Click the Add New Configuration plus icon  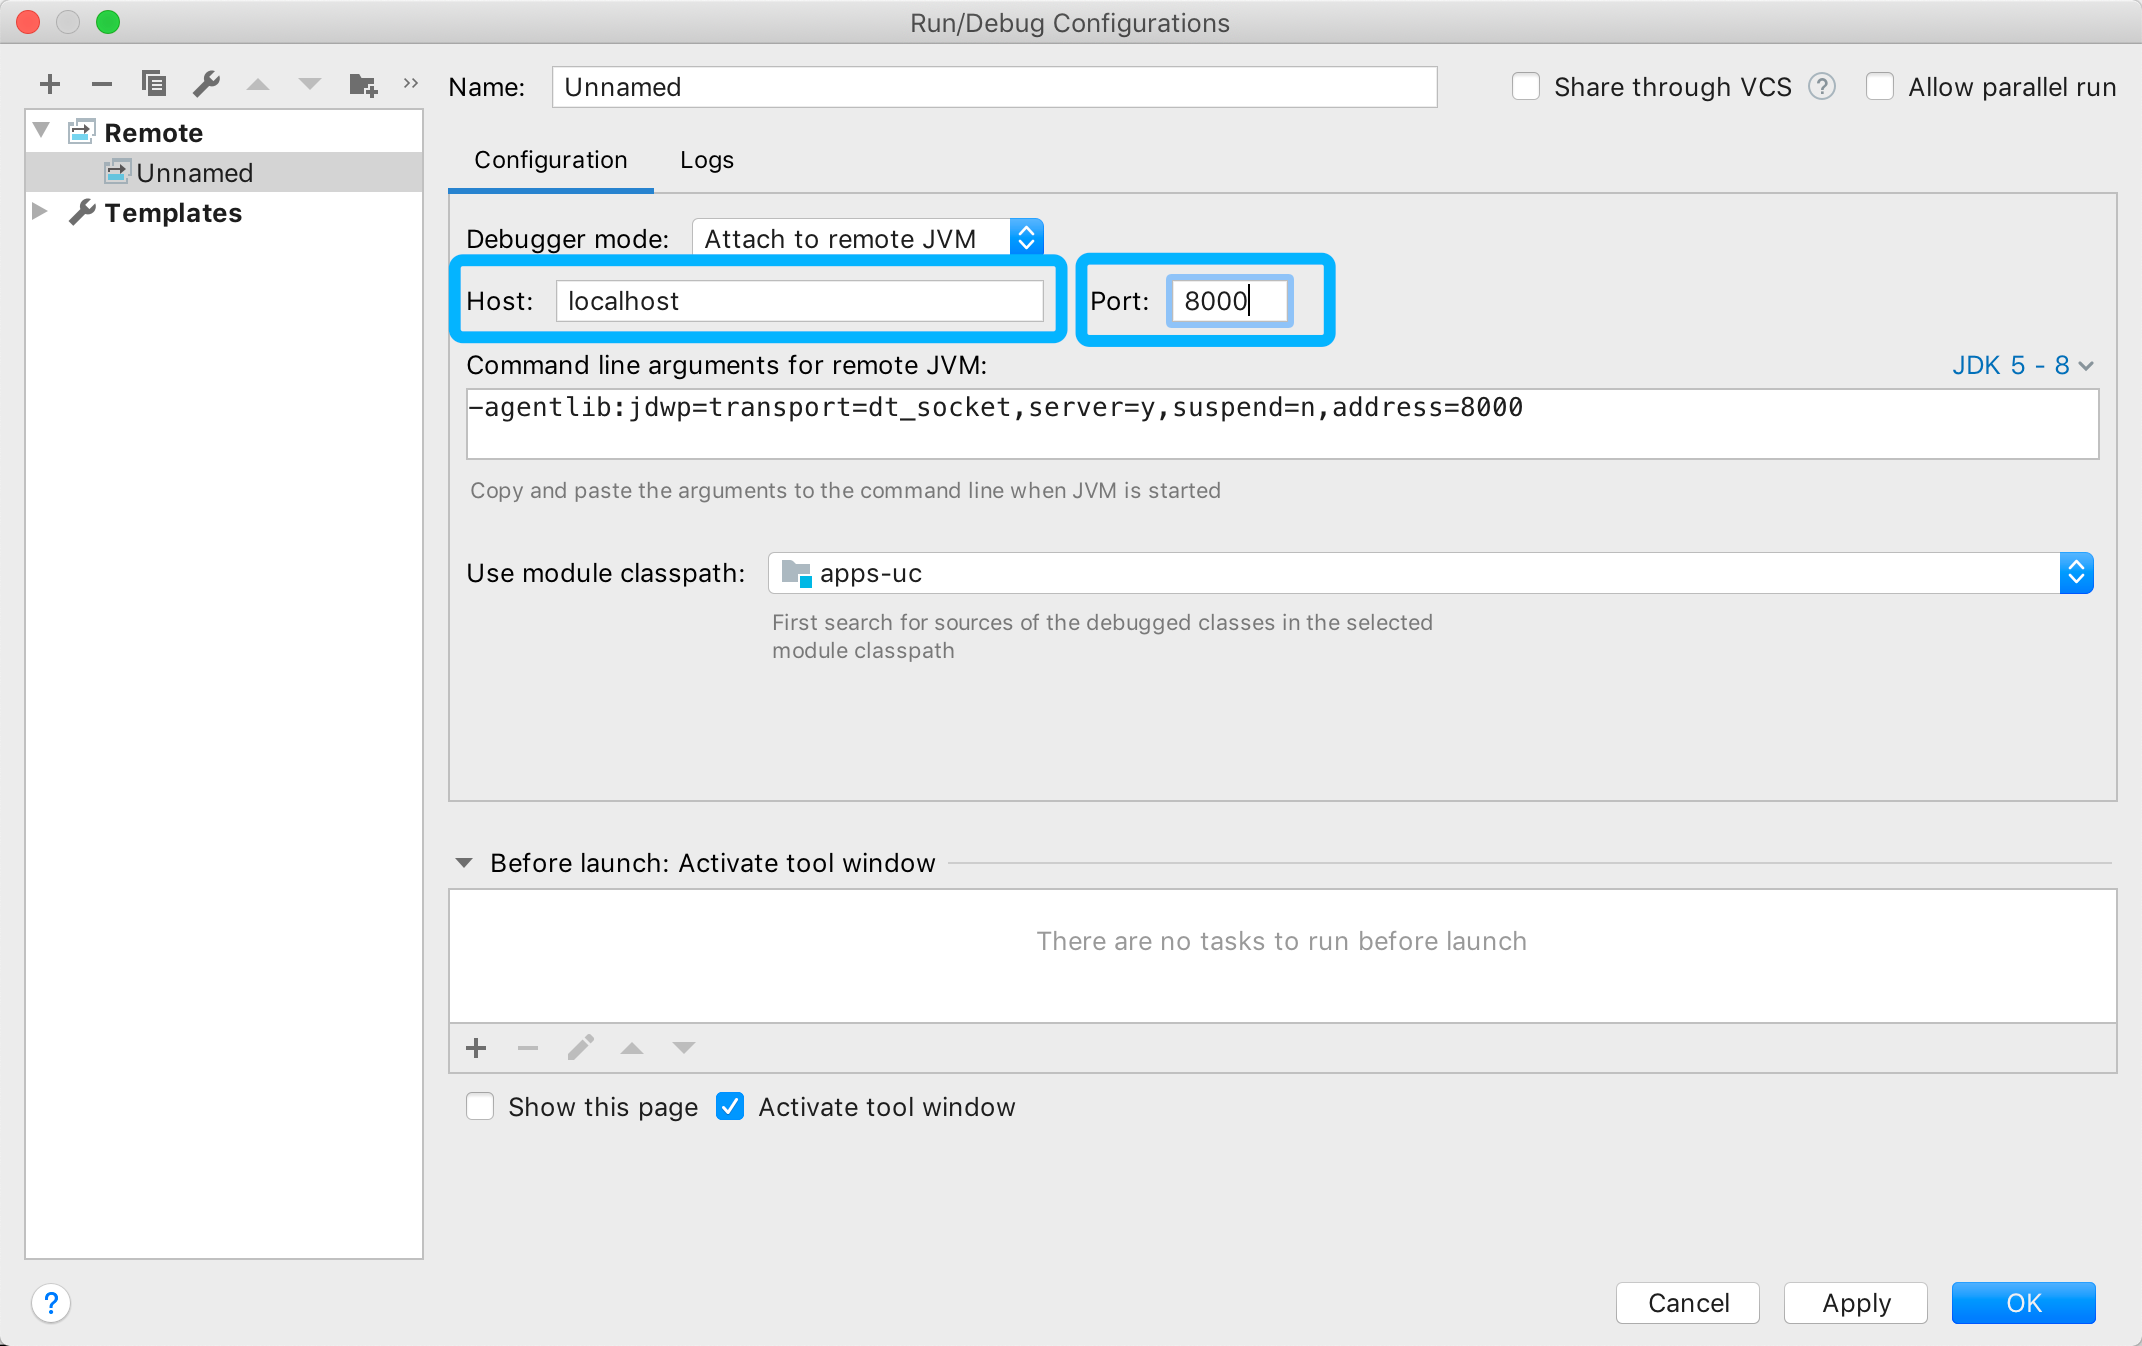point(50,85)
